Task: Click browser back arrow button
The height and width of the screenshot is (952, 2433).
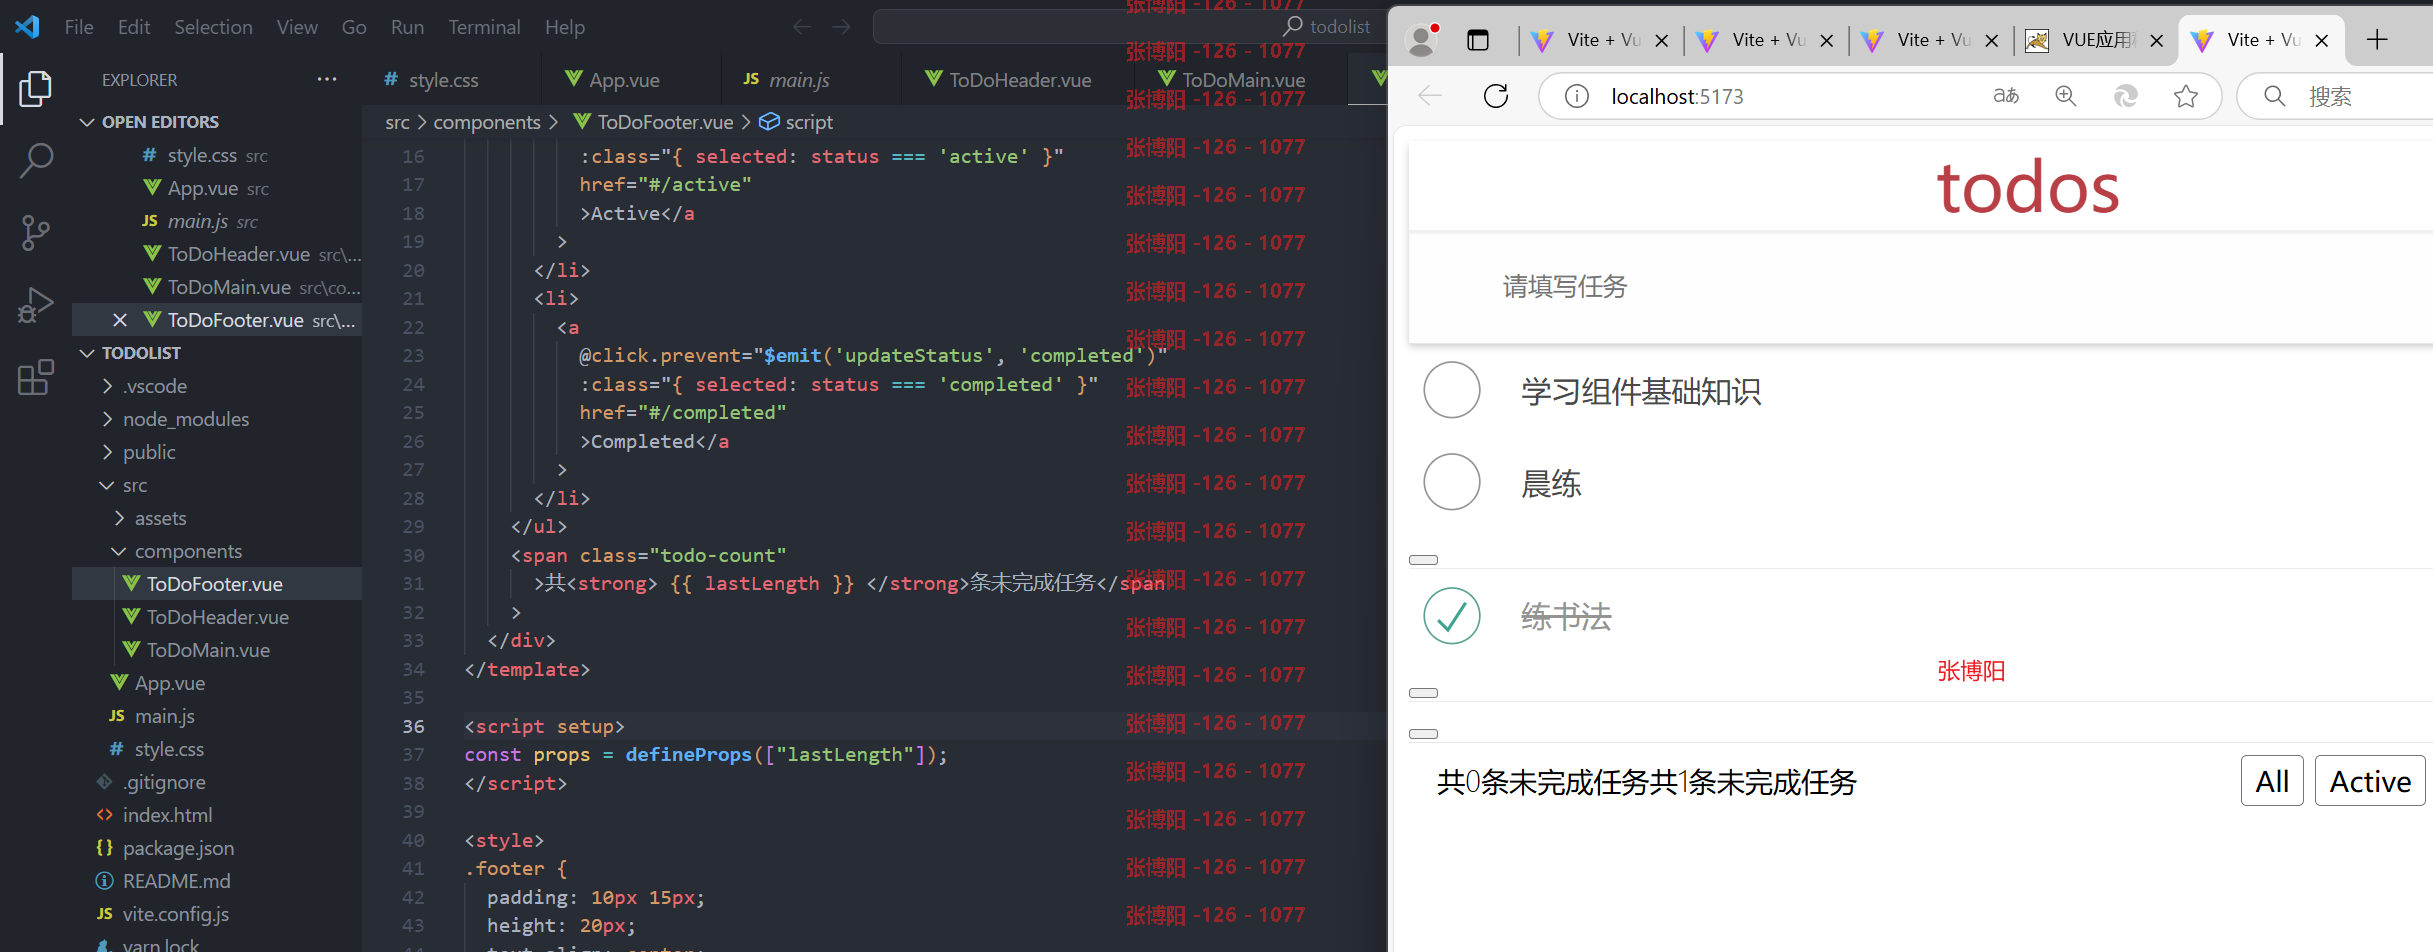Action: (x=1430, y=96)
